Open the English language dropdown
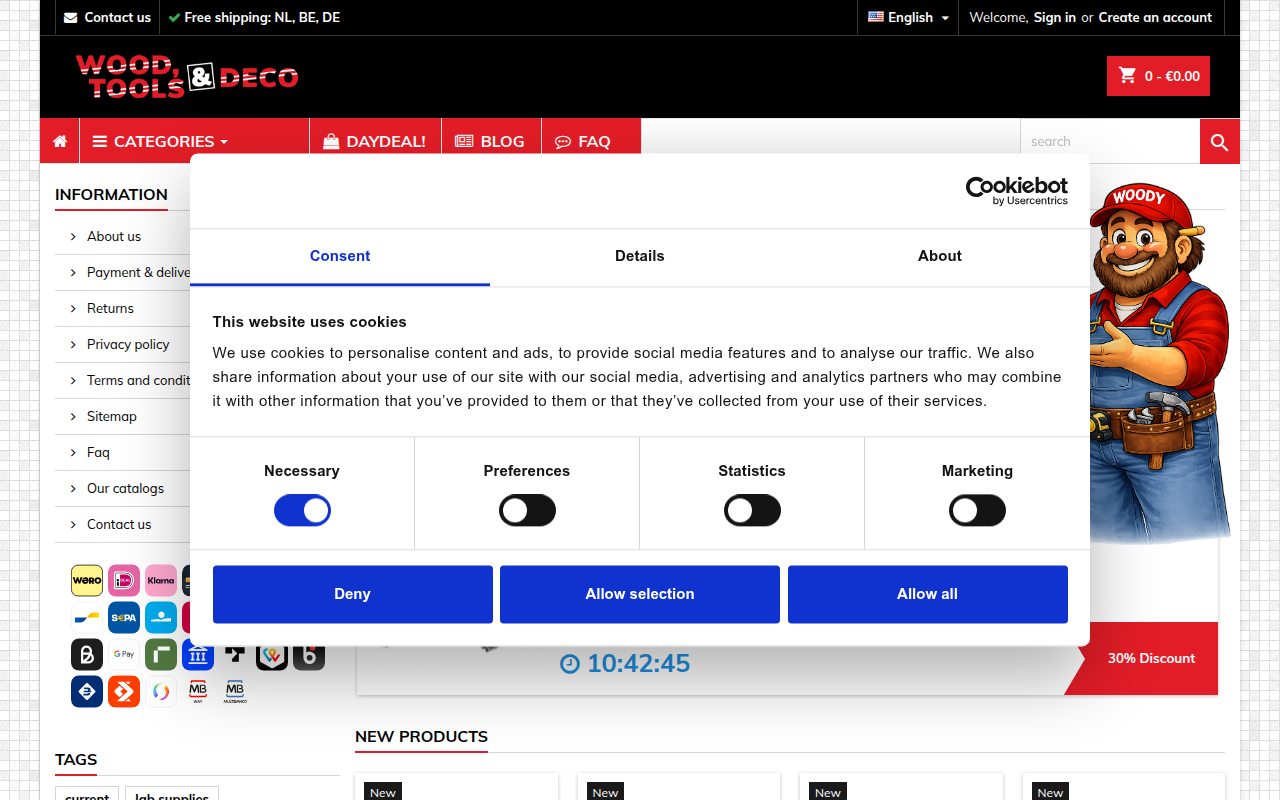Viewport: 1280px width, 800px height. pos(908,17)
